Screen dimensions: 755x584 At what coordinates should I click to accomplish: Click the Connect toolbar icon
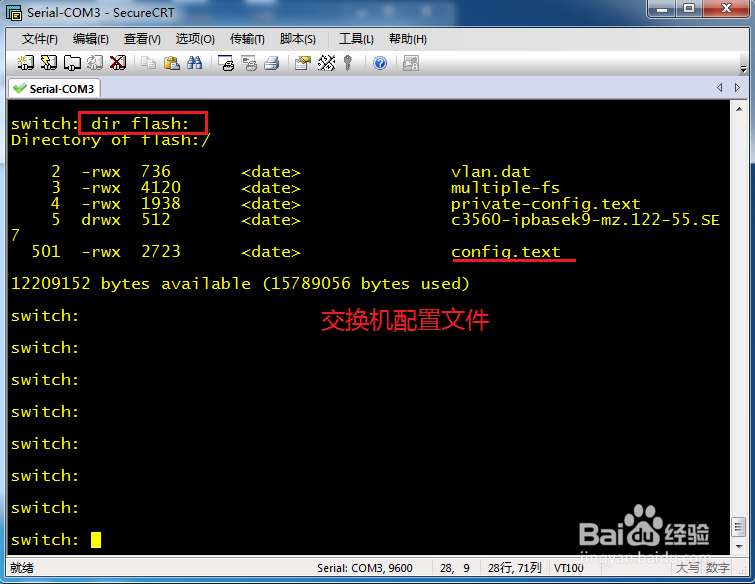click(x=26, y=63)
